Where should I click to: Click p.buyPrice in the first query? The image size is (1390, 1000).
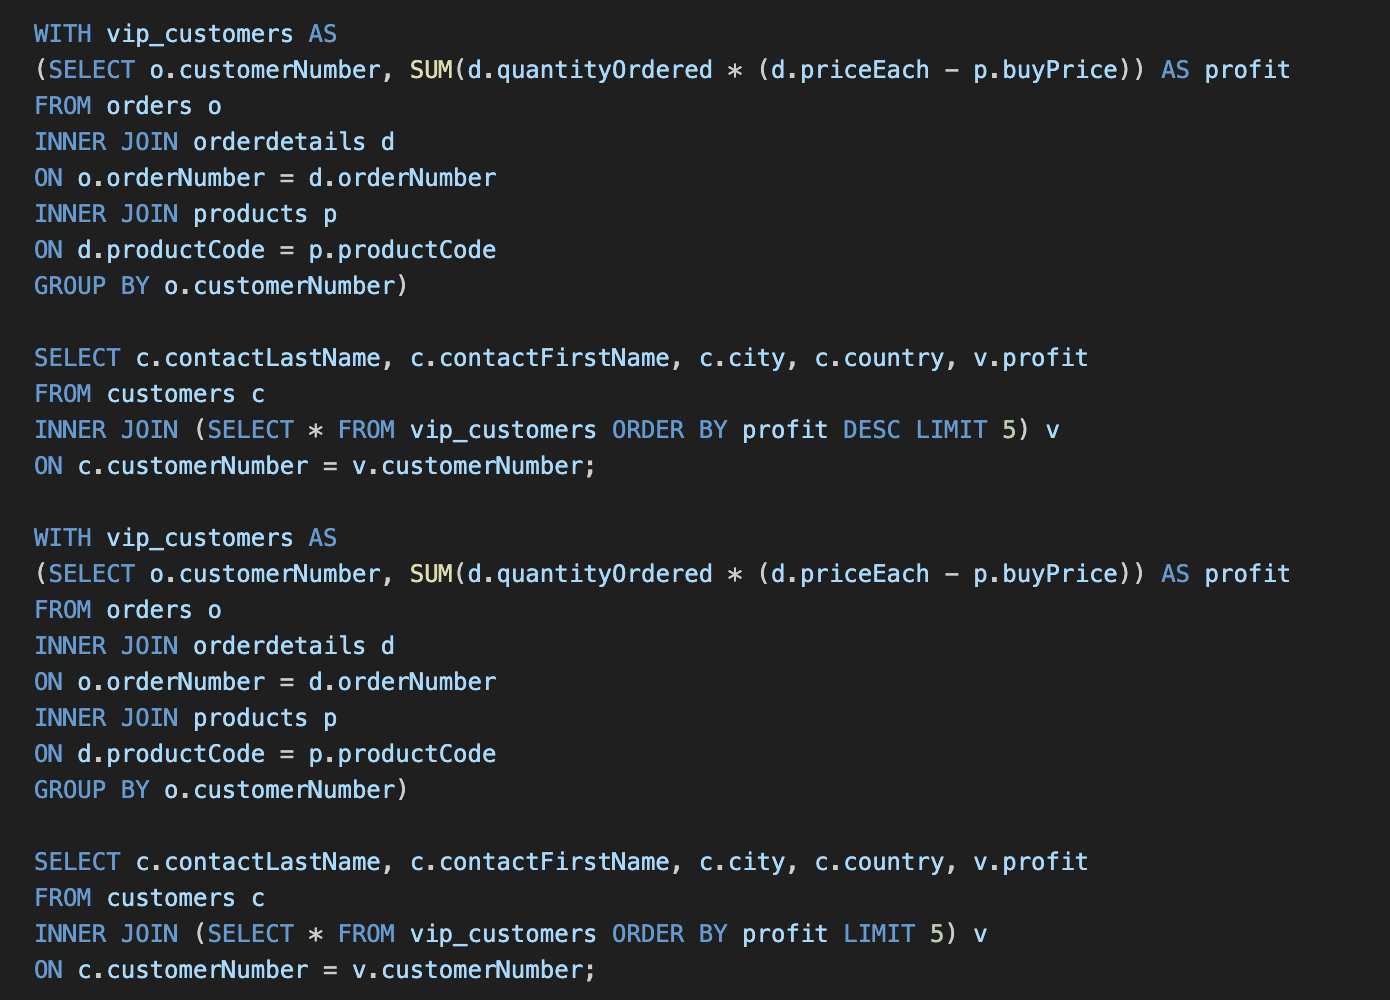[x=1045, y=70]
